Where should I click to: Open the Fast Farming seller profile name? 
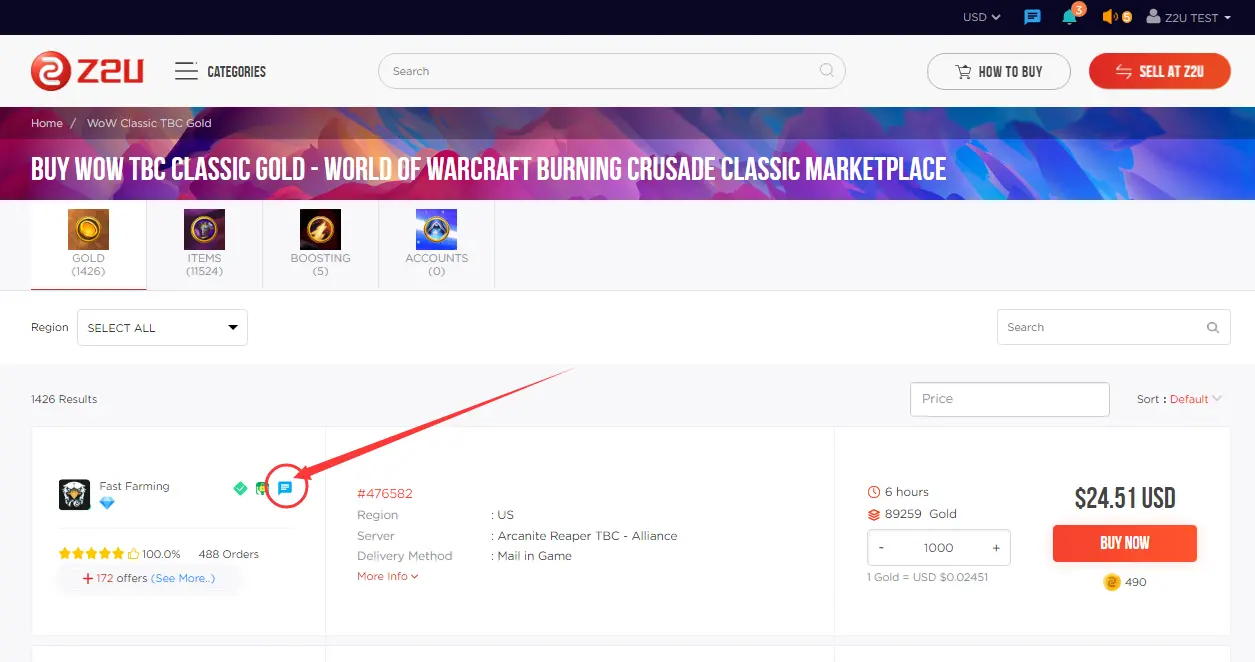tap(135, 486)
